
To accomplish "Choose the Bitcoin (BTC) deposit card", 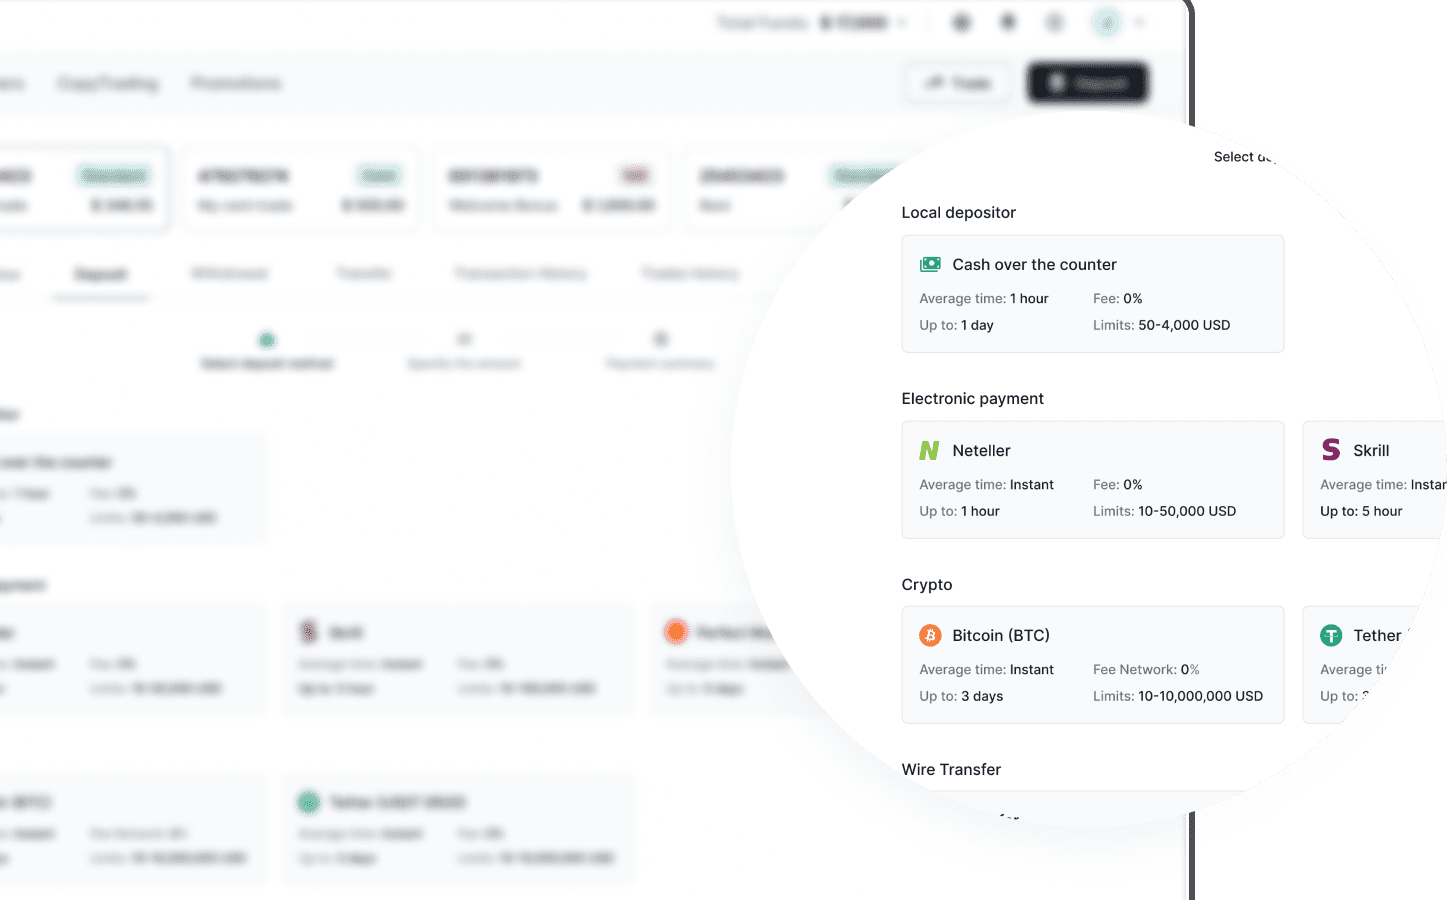I will tap(1092, 665).
